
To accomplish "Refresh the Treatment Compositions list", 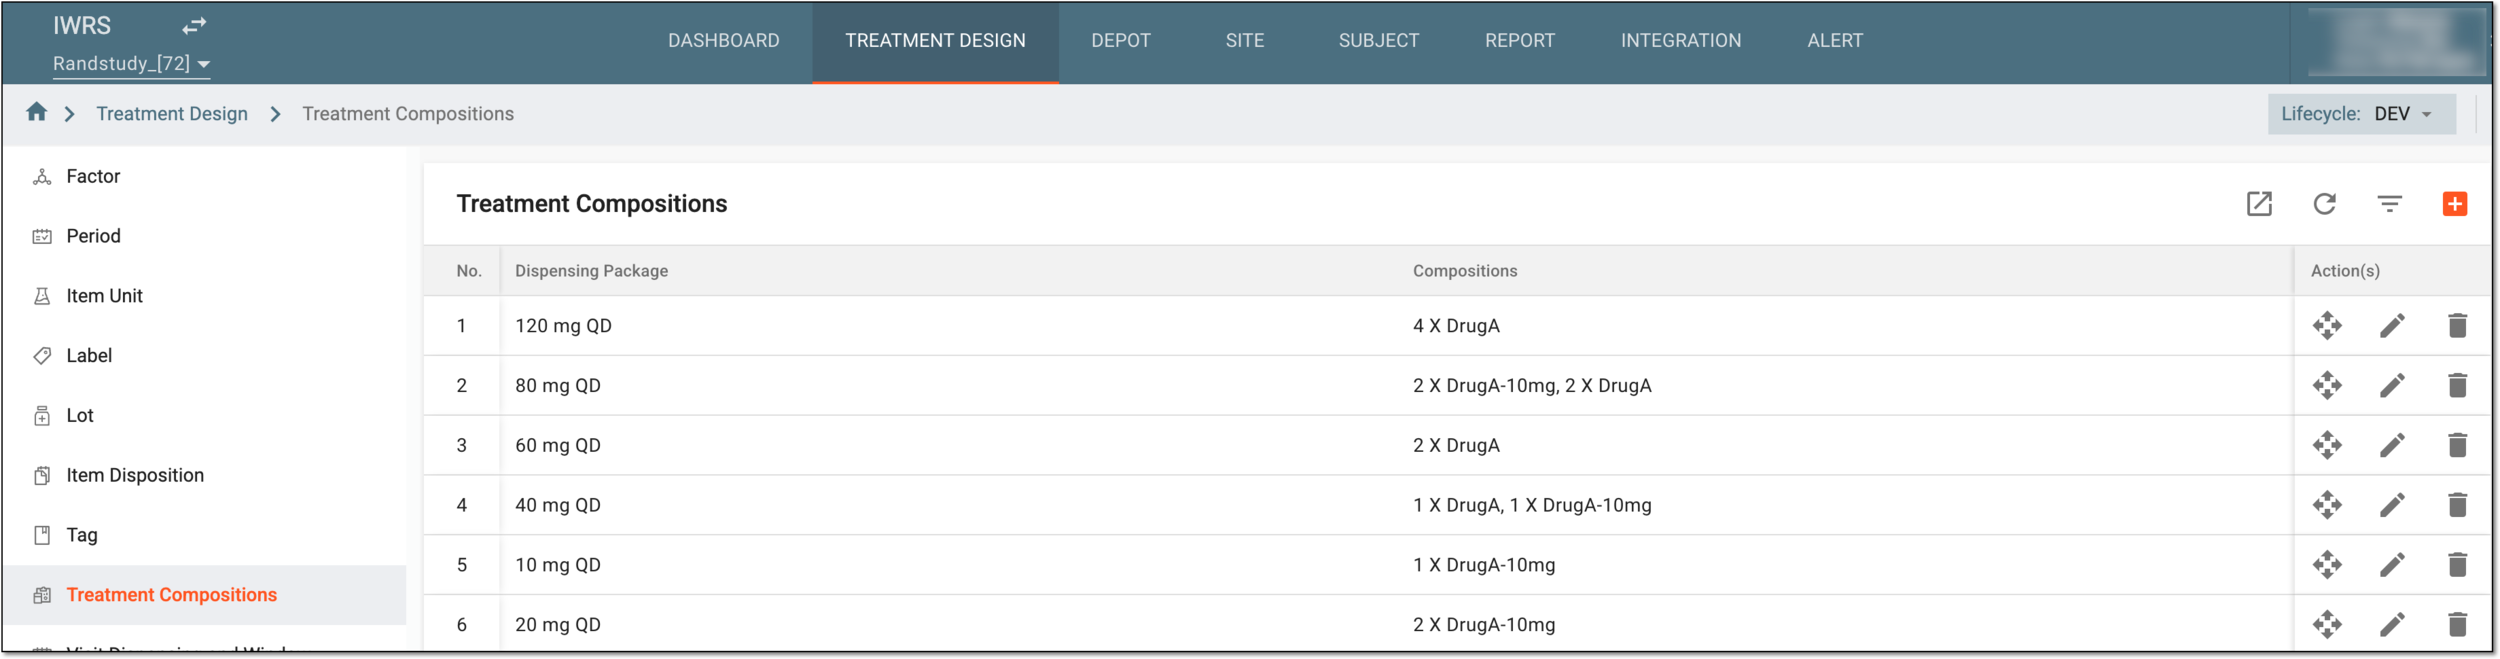I will point(2324,204).
